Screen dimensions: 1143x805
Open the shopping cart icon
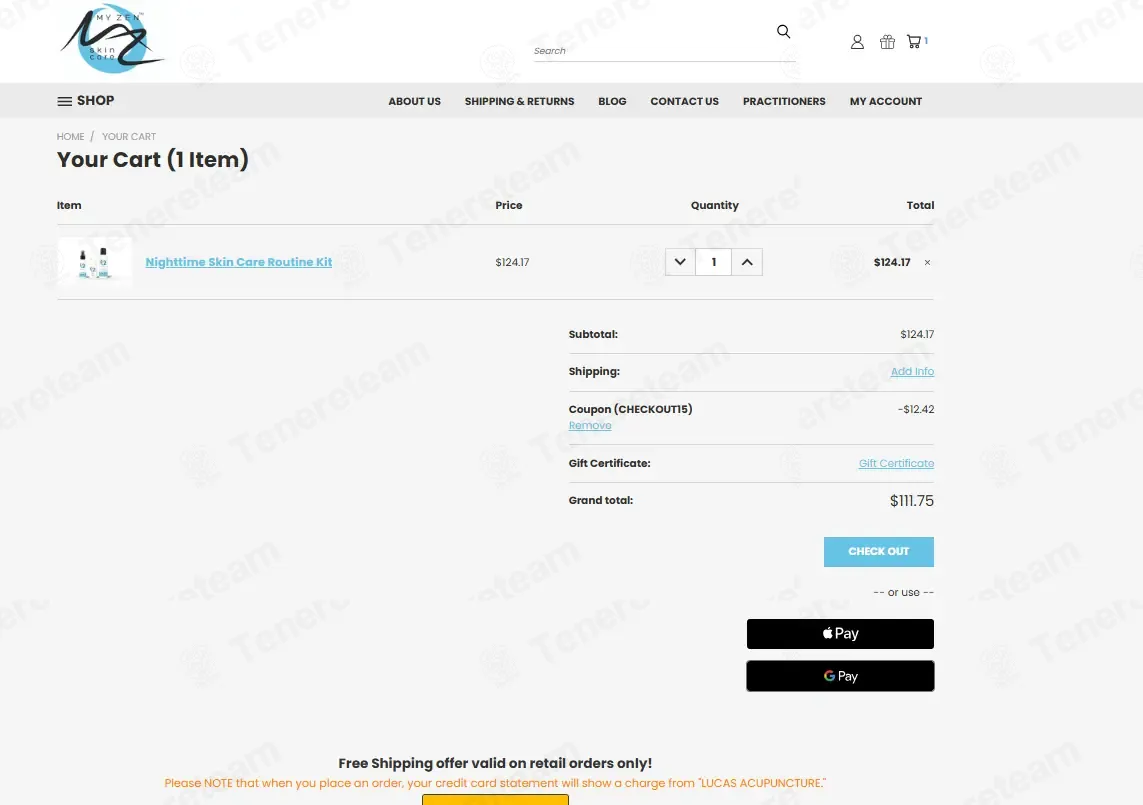click(913, 42)
